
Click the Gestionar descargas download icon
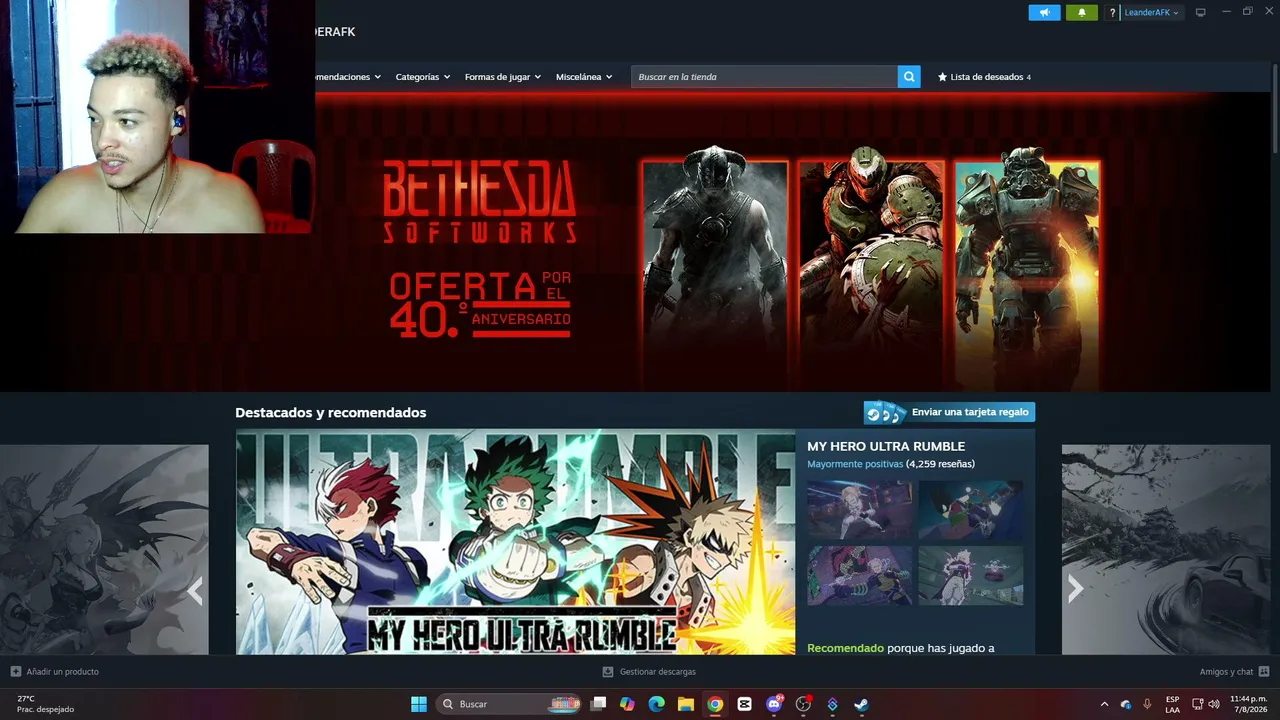coord(608,672)
